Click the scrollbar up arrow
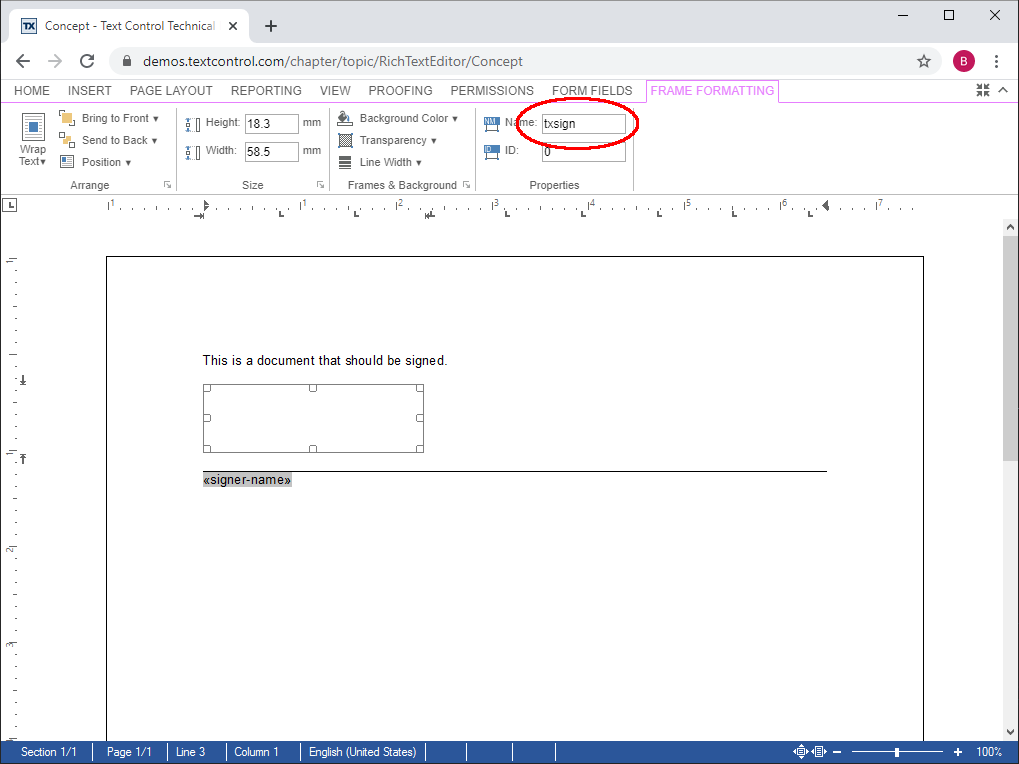This screenshot has height=764, width=1019. (x=1010, y=227)
